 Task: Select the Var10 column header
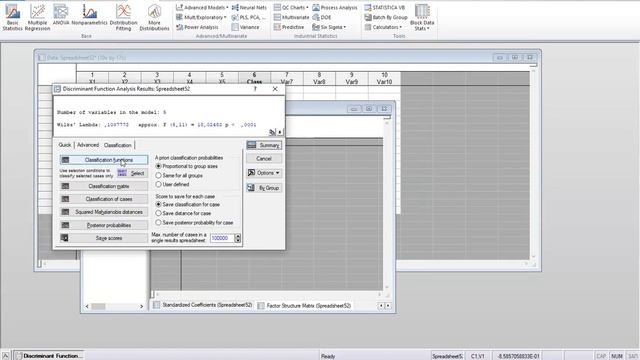pyautogui.click(x=384, y=78)
